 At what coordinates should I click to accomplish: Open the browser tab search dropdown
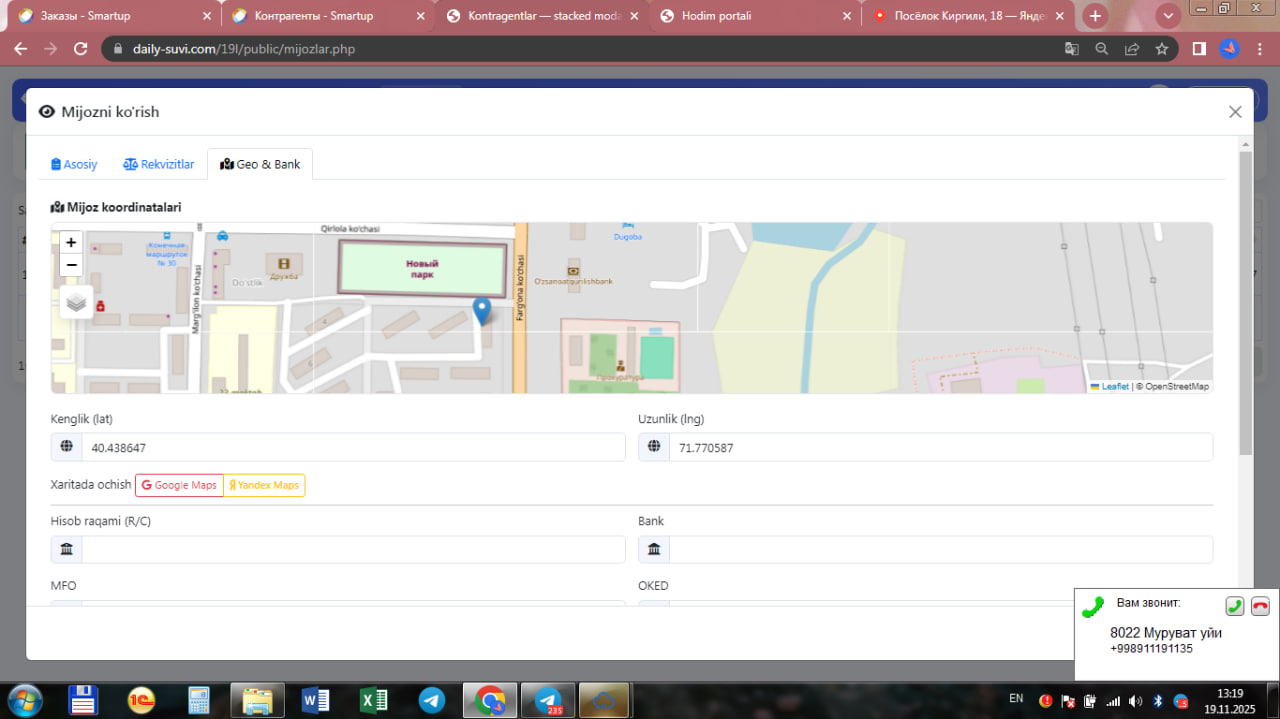point(1167,16)
